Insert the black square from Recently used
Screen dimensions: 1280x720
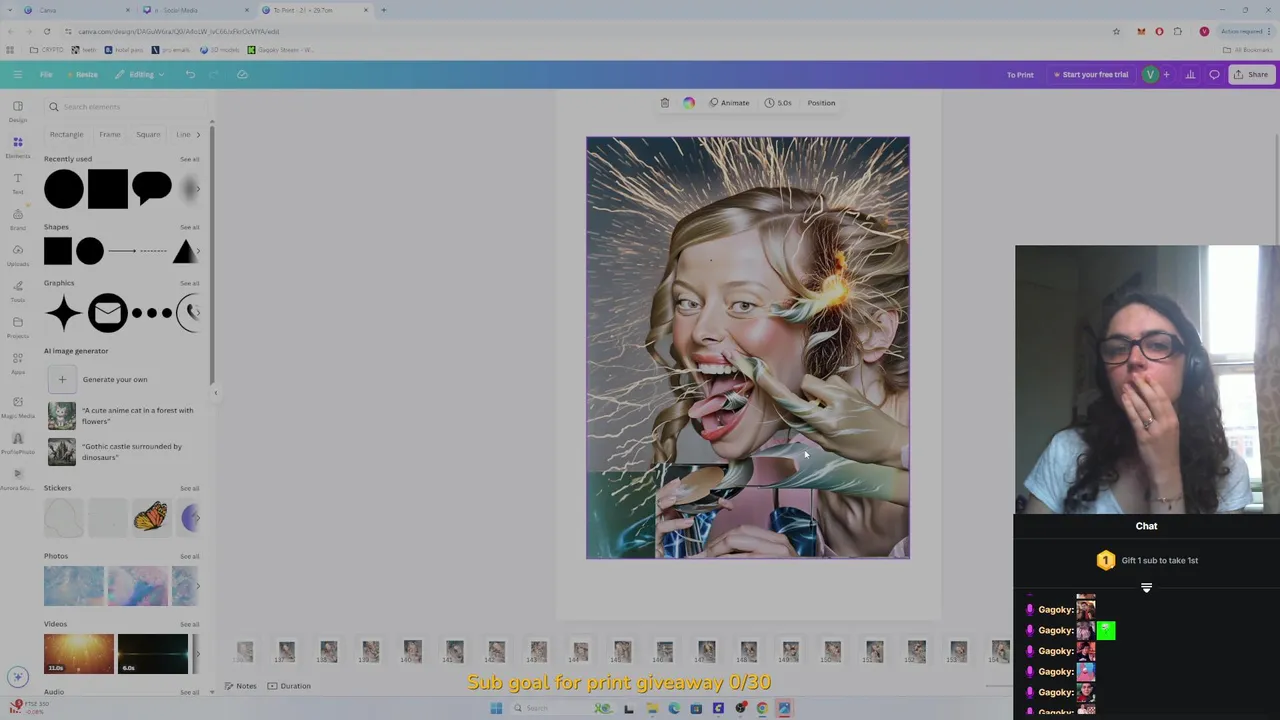pos(108,189)
